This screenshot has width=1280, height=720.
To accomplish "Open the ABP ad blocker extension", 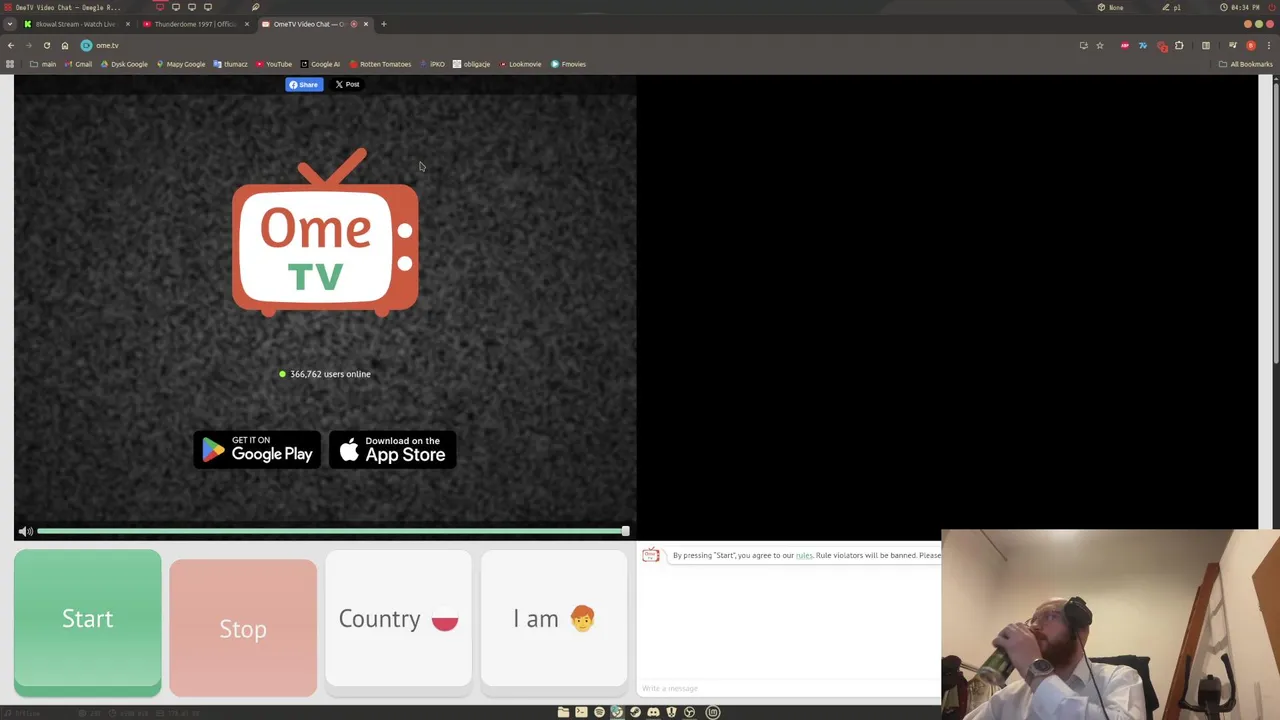I will [x=1125, y=45].
